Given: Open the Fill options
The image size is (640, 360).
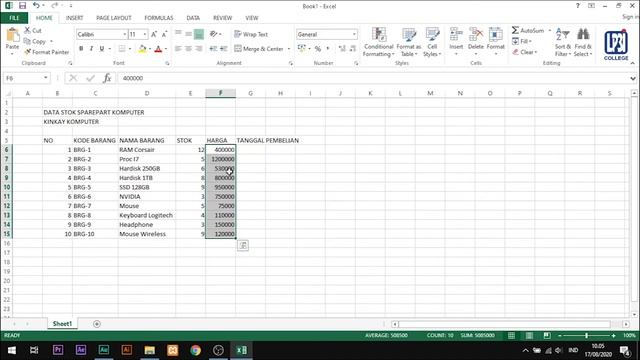Looking at the screenshot, I should pos(522,41).
